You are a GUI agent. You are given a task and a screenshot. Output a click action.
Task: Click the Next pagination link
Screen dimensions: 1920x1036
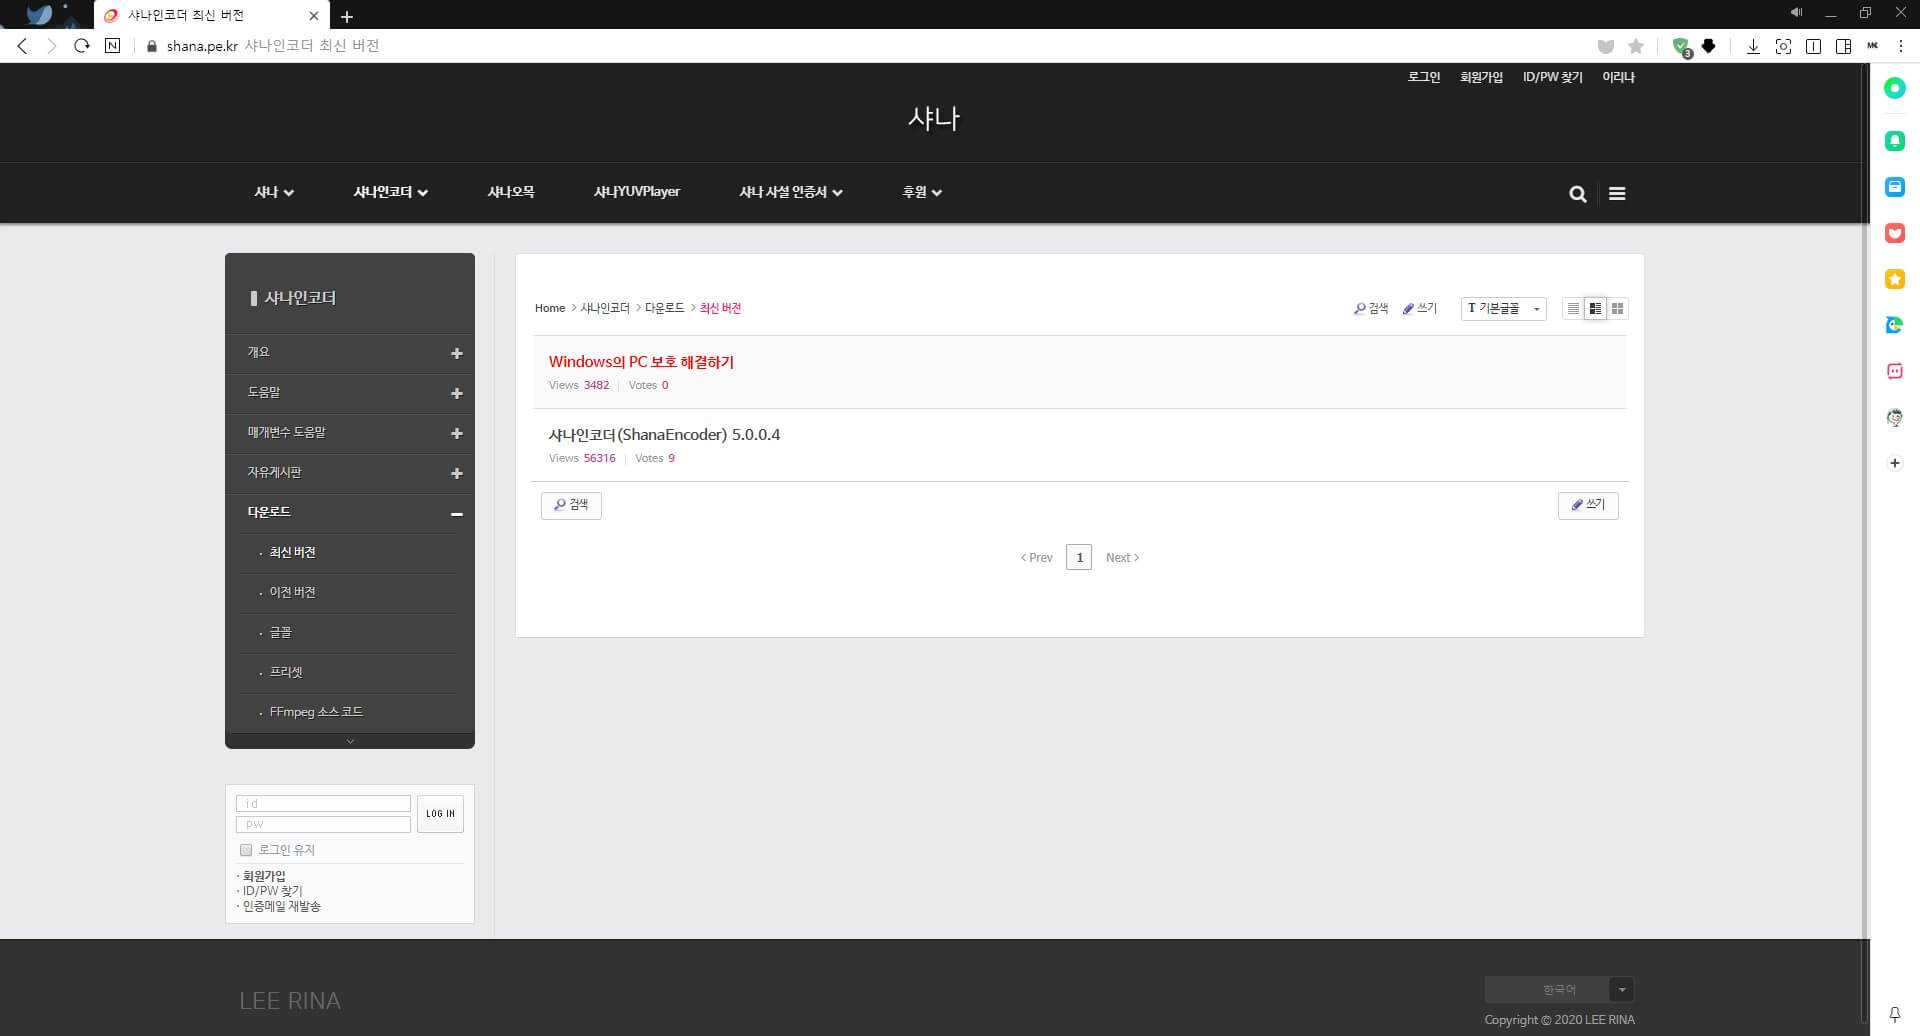[x=1122, y=558]
